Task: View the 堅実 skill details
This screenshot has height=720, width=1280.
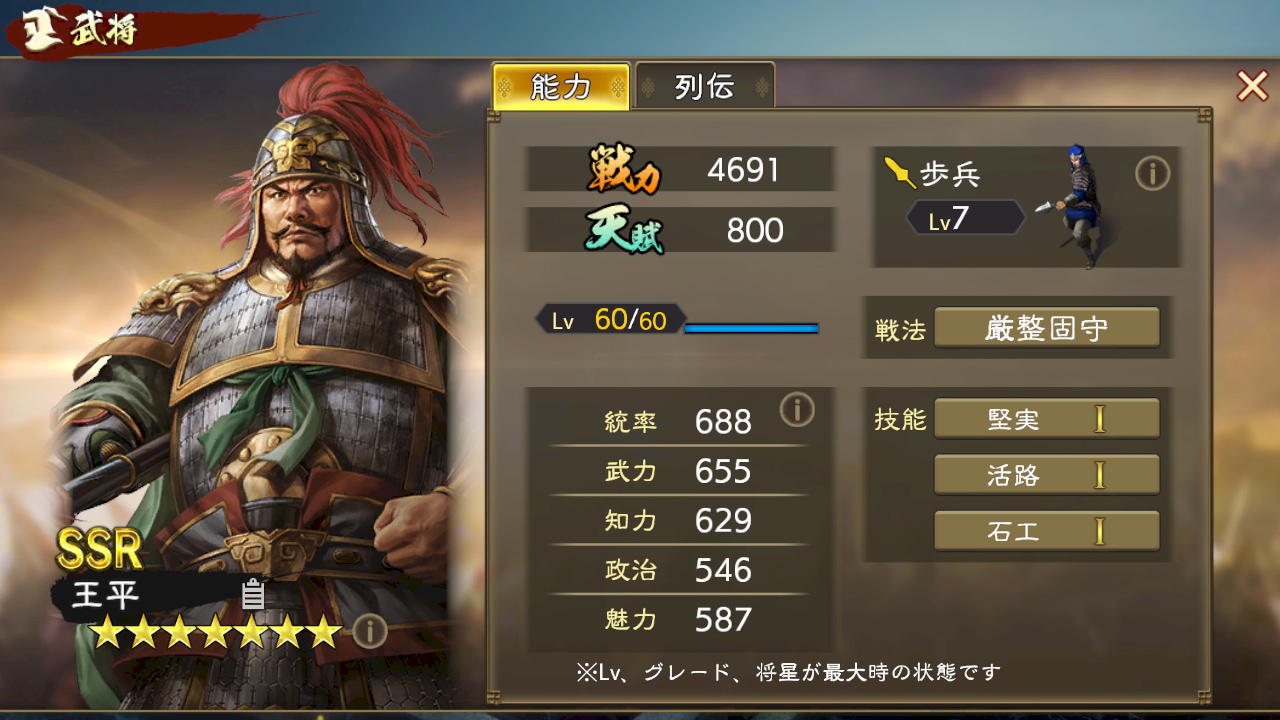Action: coord(1047,419)
